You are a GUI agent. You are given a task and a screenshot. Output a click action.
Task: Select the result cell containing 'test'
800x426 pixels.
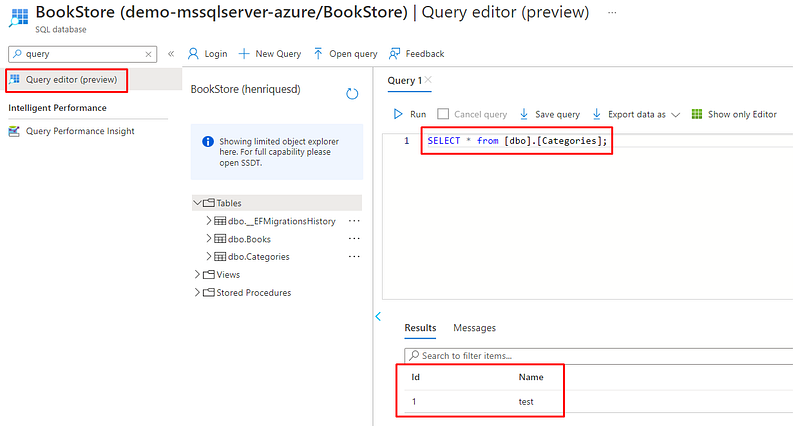pos(526,402)
